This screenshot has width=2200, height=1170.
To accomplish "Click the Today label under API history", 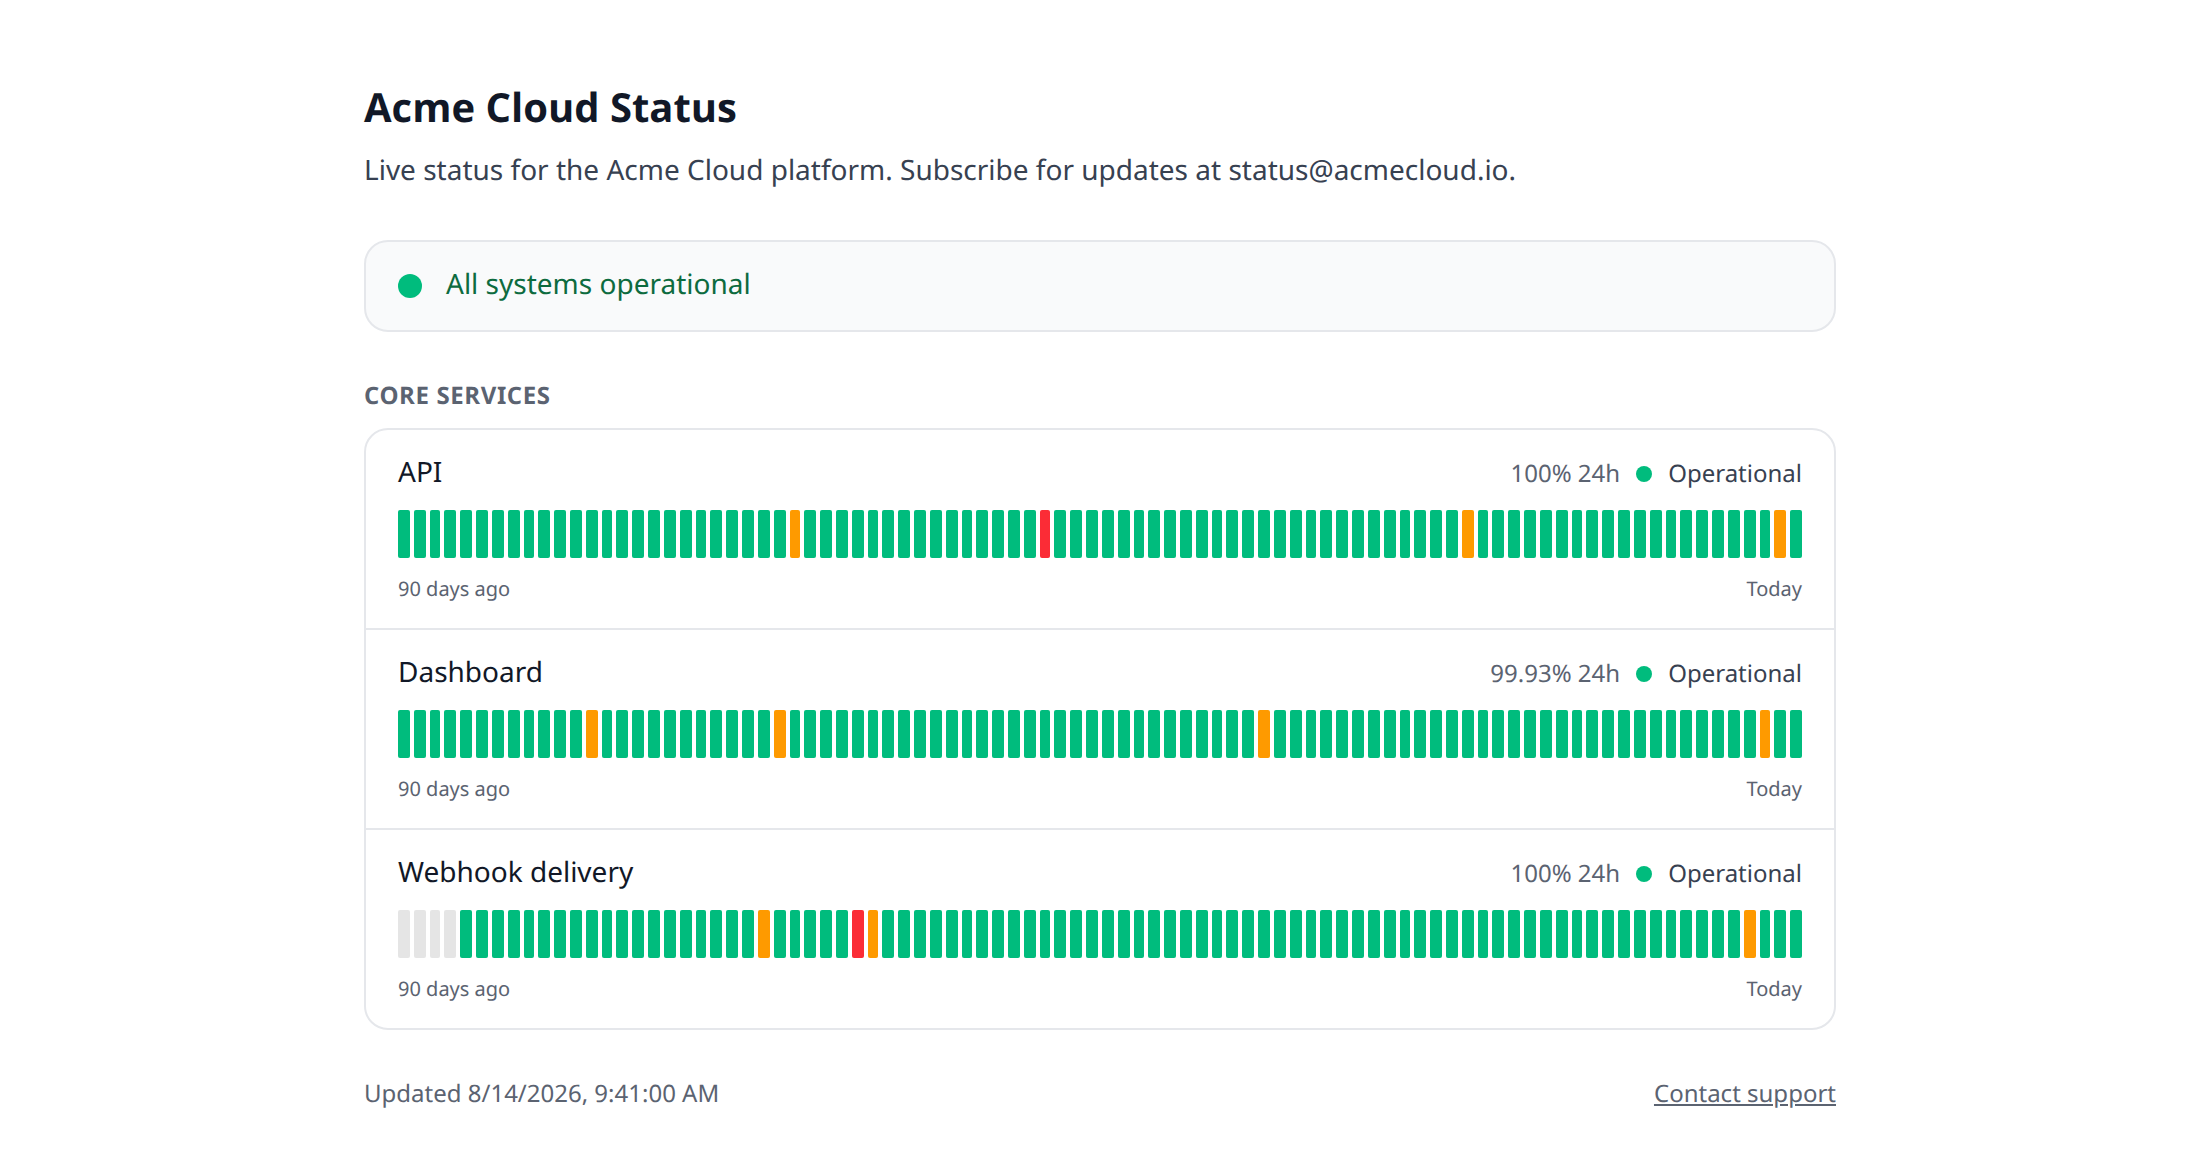I will [x=1774, y=589].
